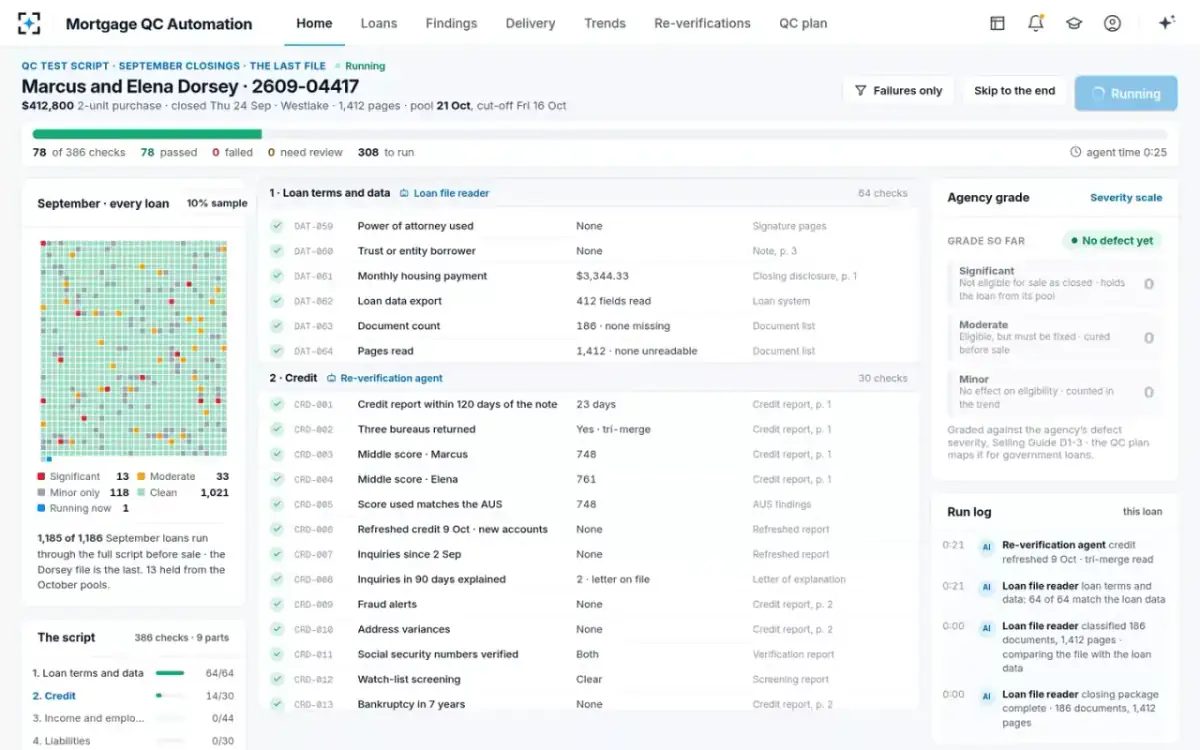The width and height of the screenshot is (1200, 750).
Task: Open the Trends tab
Action: (605, 23)
